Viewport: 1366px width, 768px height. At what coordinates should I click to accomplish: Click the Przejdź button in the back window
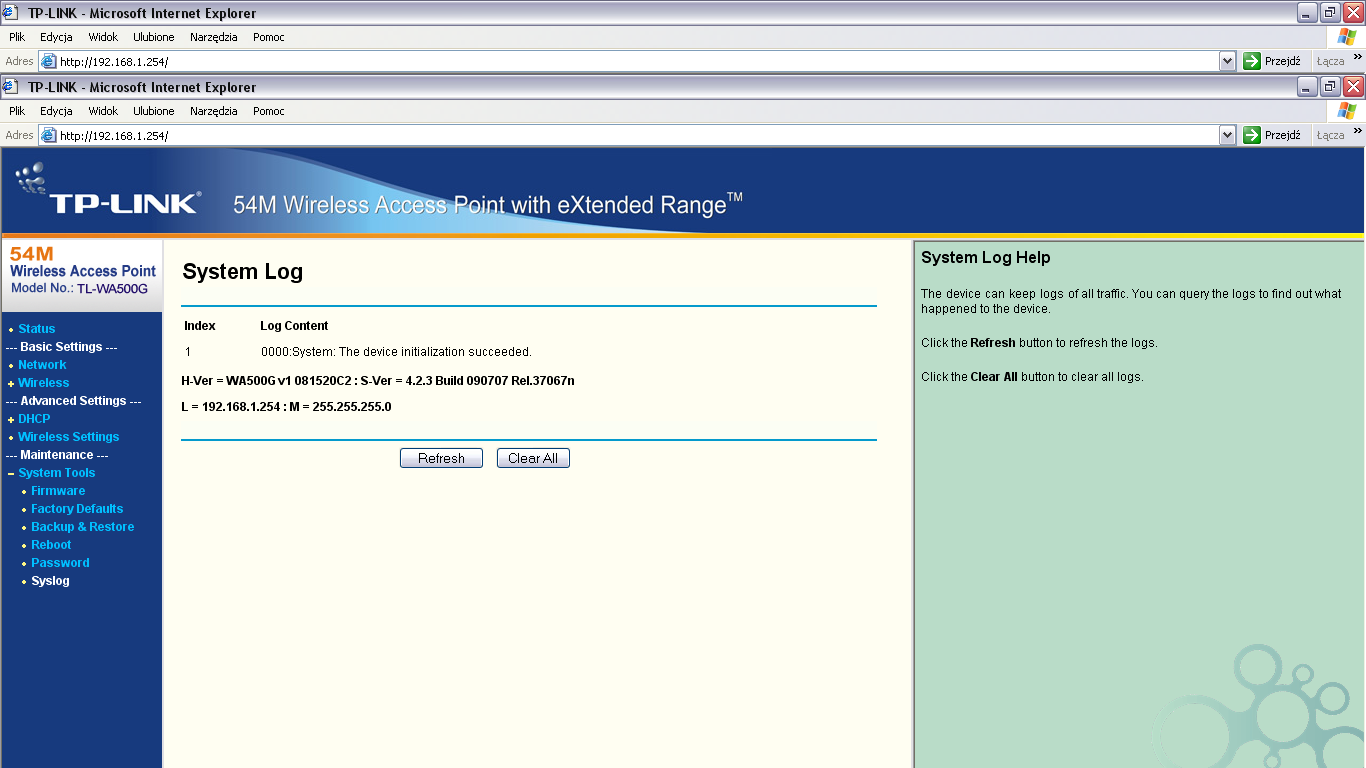tap(1273, 61)
